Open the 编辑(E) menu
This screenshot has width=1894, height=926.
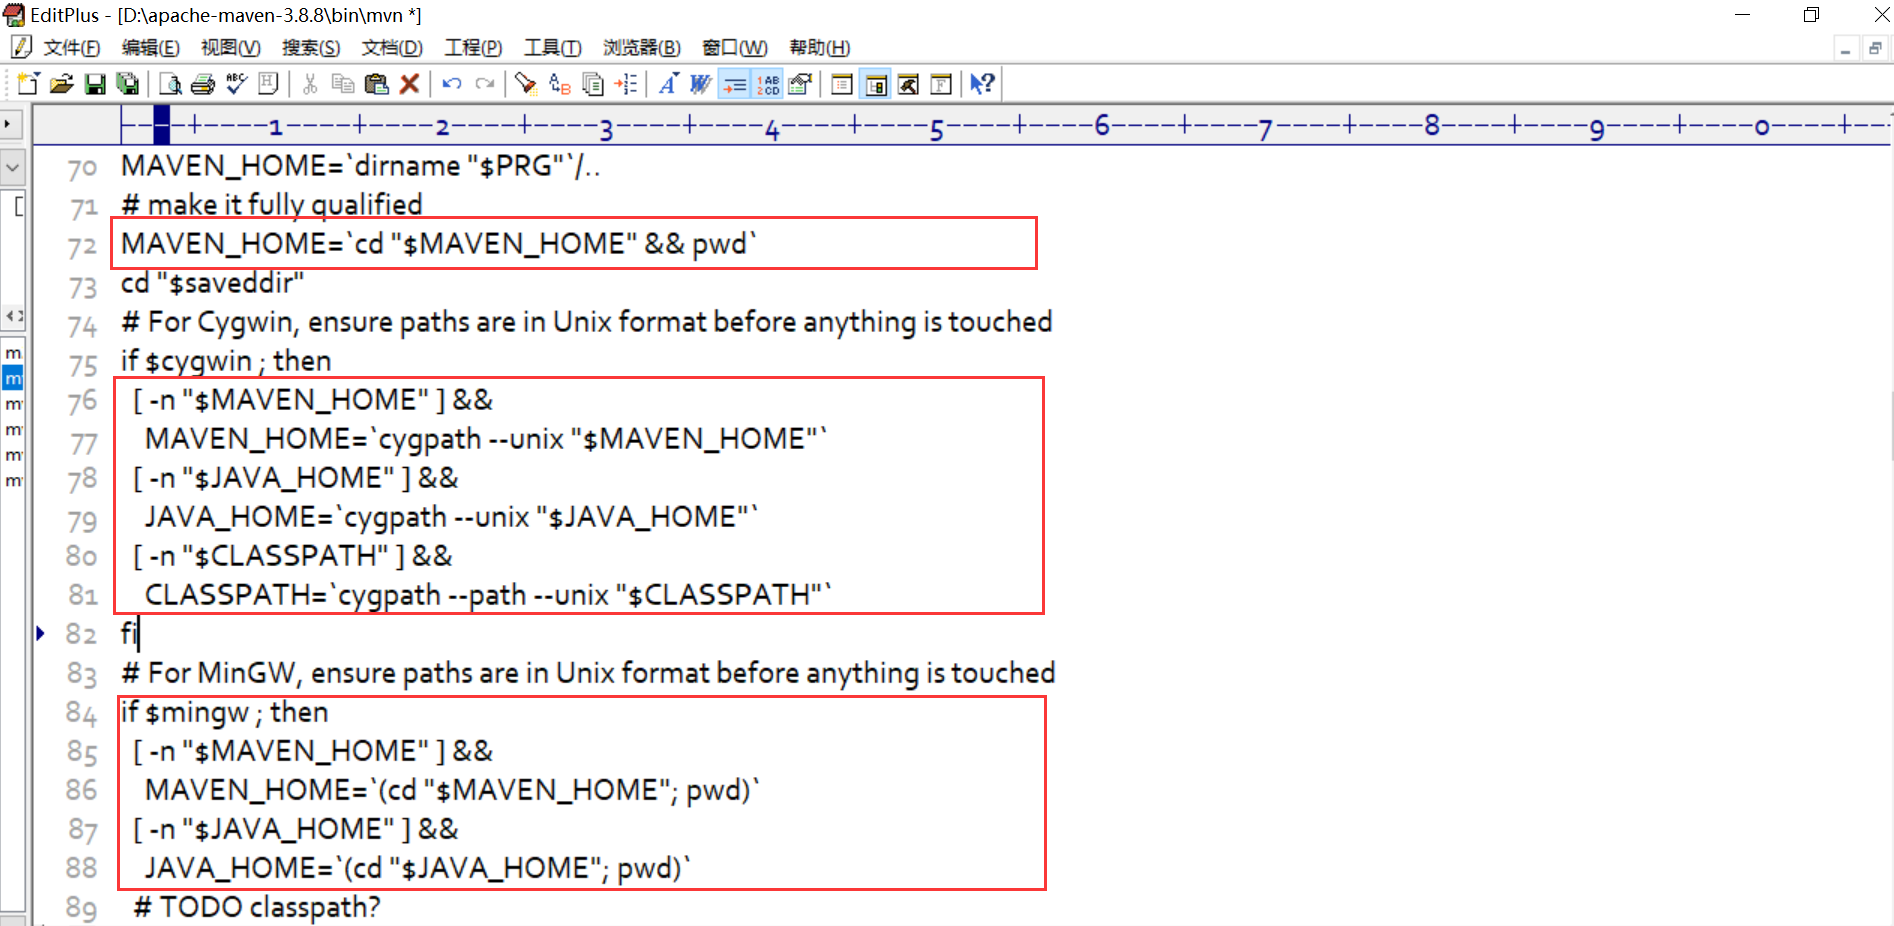[151, 48]
